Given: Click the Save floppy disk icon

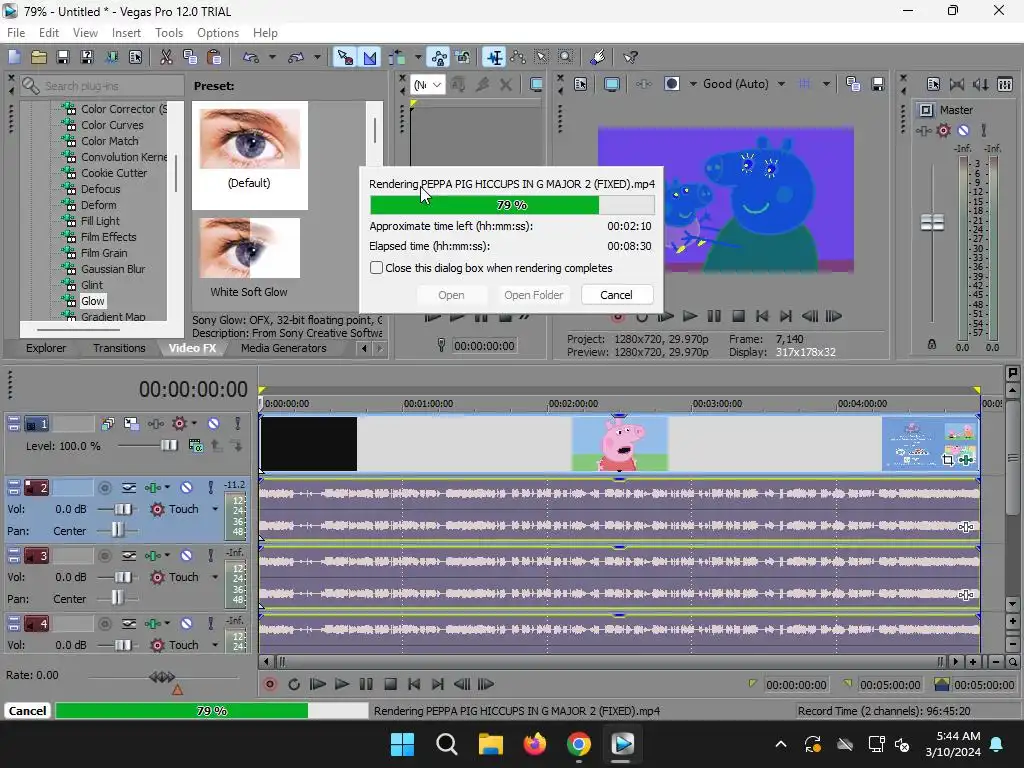Looking at the screenshot, I should point(63,57).
